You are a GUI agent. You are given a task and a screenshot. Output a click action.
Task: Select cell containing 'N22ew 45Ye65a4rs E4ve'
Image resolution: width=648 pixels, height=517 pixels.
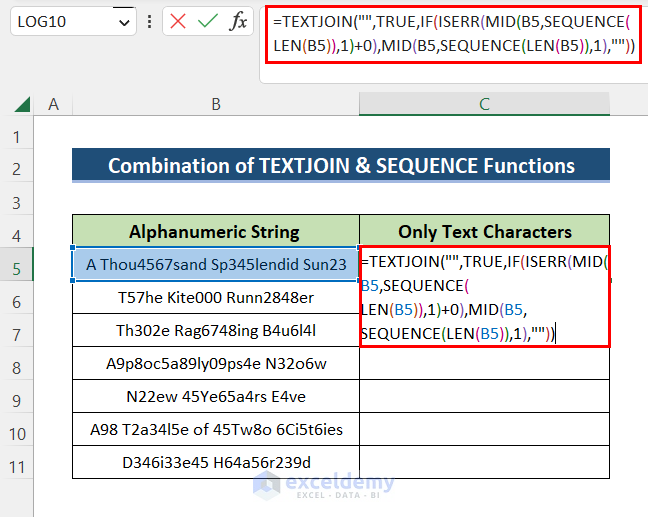point(215,397)
